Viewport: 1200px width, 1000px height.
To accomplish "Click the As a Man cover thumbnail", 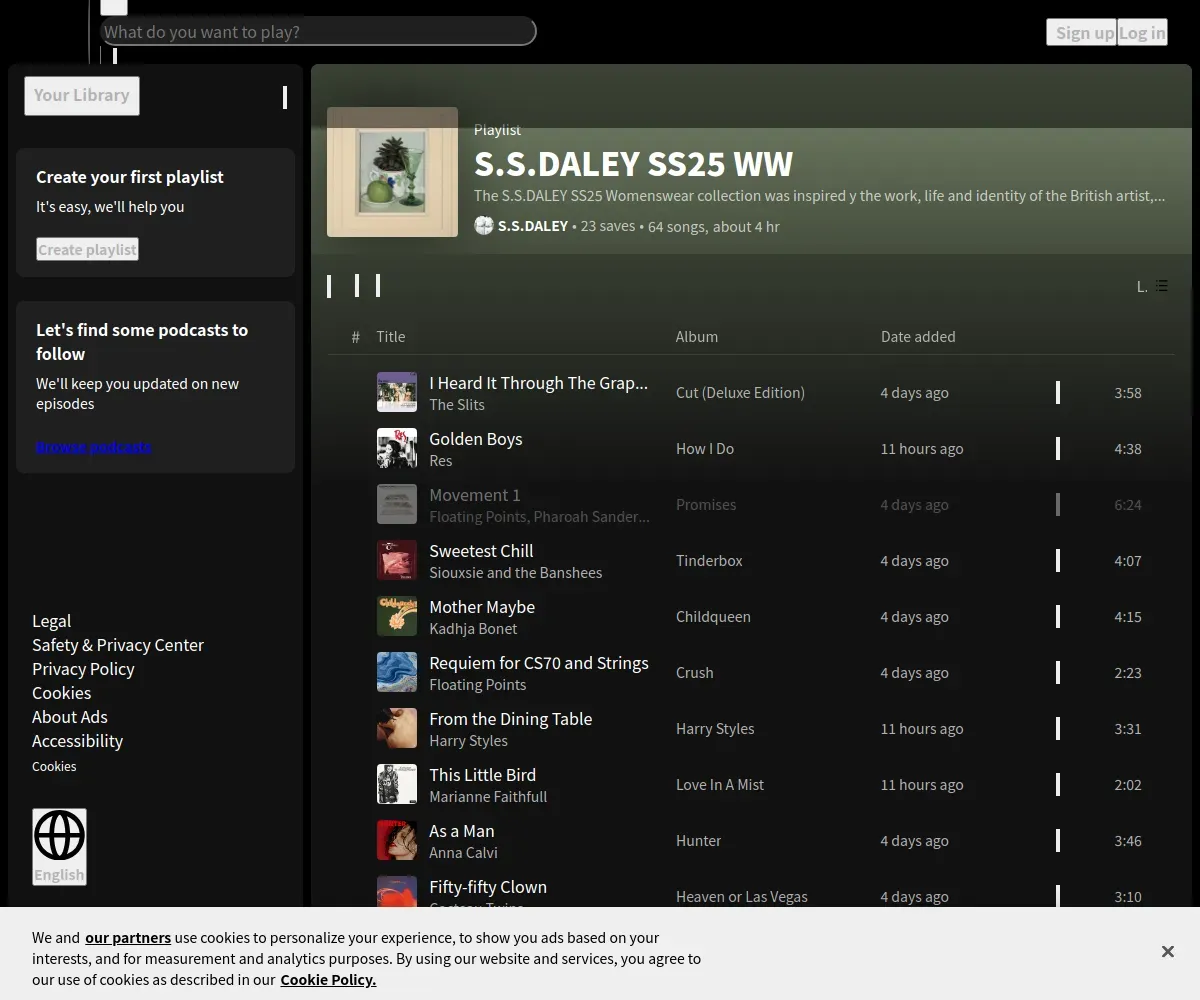I will pos(397,840).
